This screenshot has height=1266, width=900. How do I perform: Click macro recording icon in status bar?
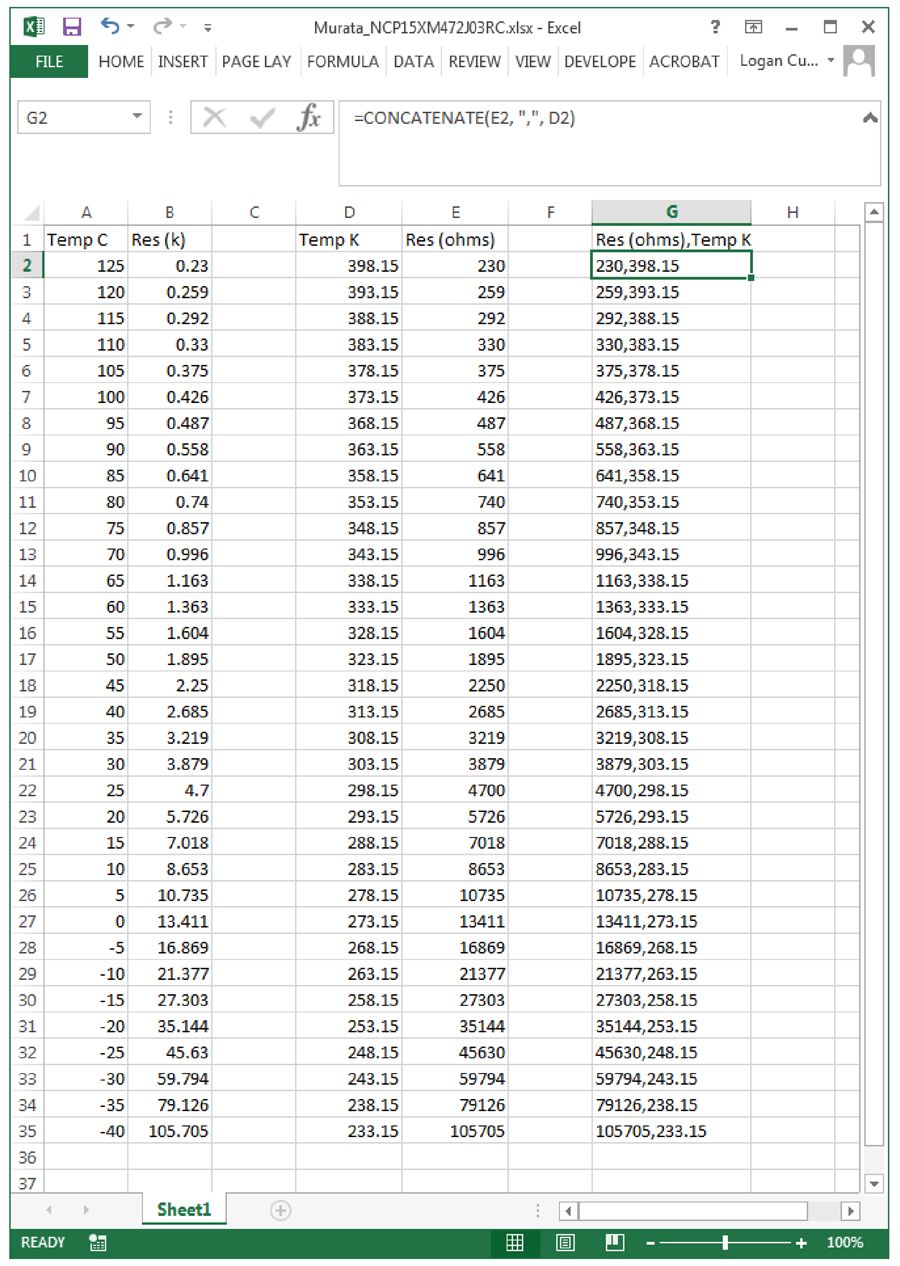click(x=98, y=1243)
